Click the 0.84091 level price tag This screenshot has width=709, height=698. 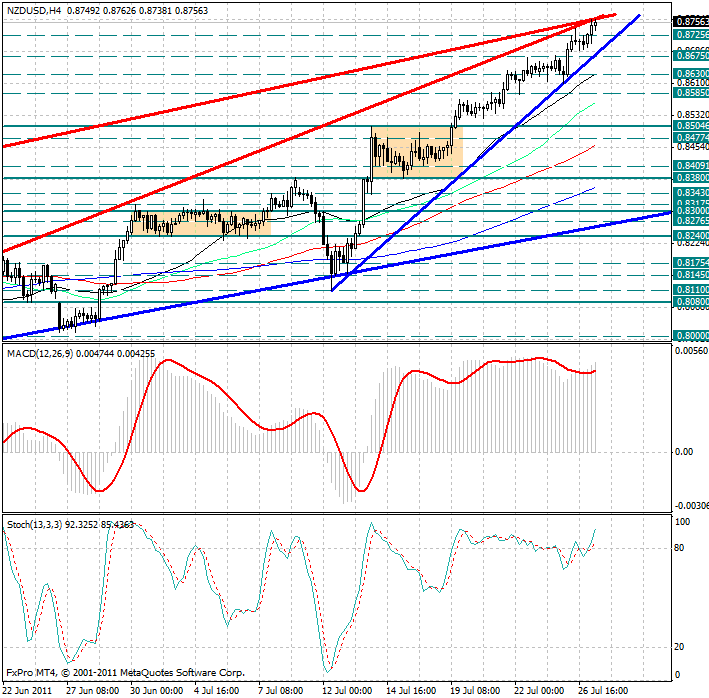pos(691,166)
